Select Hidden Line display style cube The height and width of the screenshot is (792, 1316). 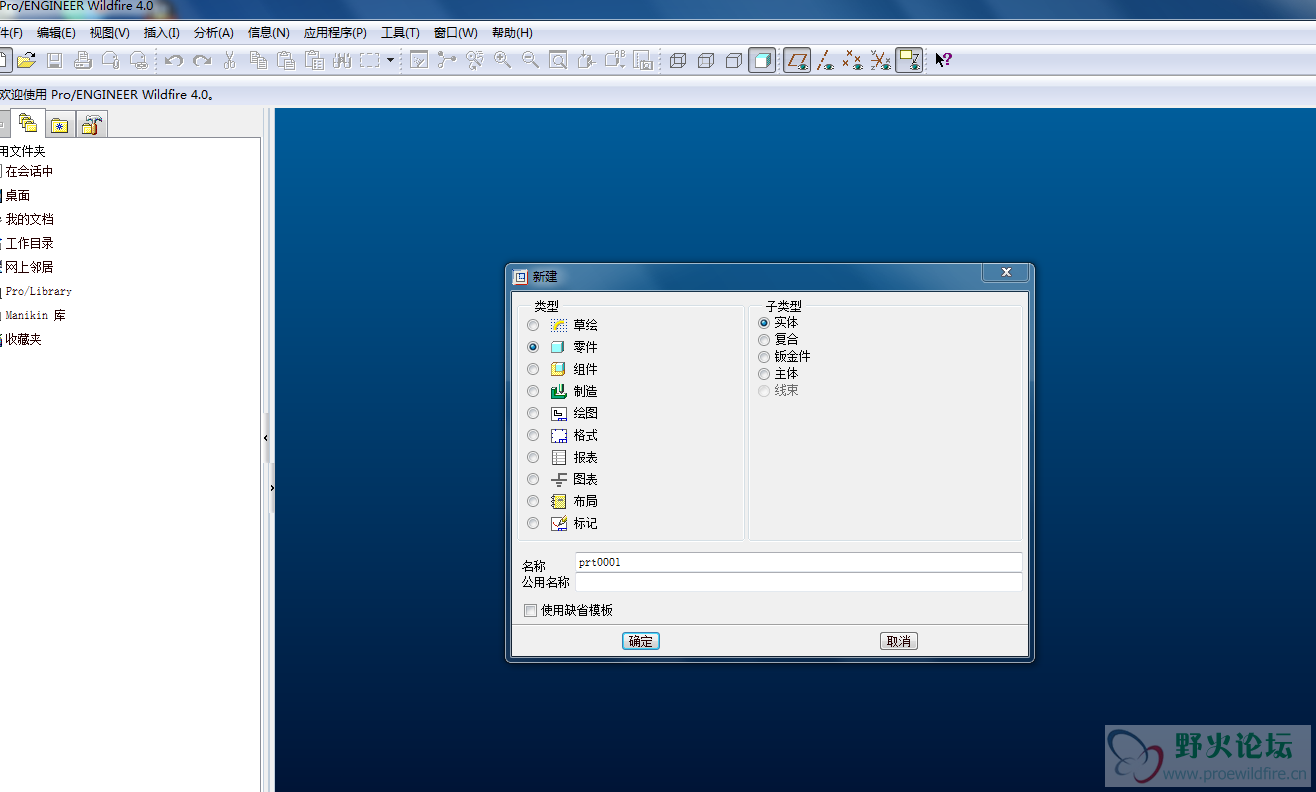[706, 60]
